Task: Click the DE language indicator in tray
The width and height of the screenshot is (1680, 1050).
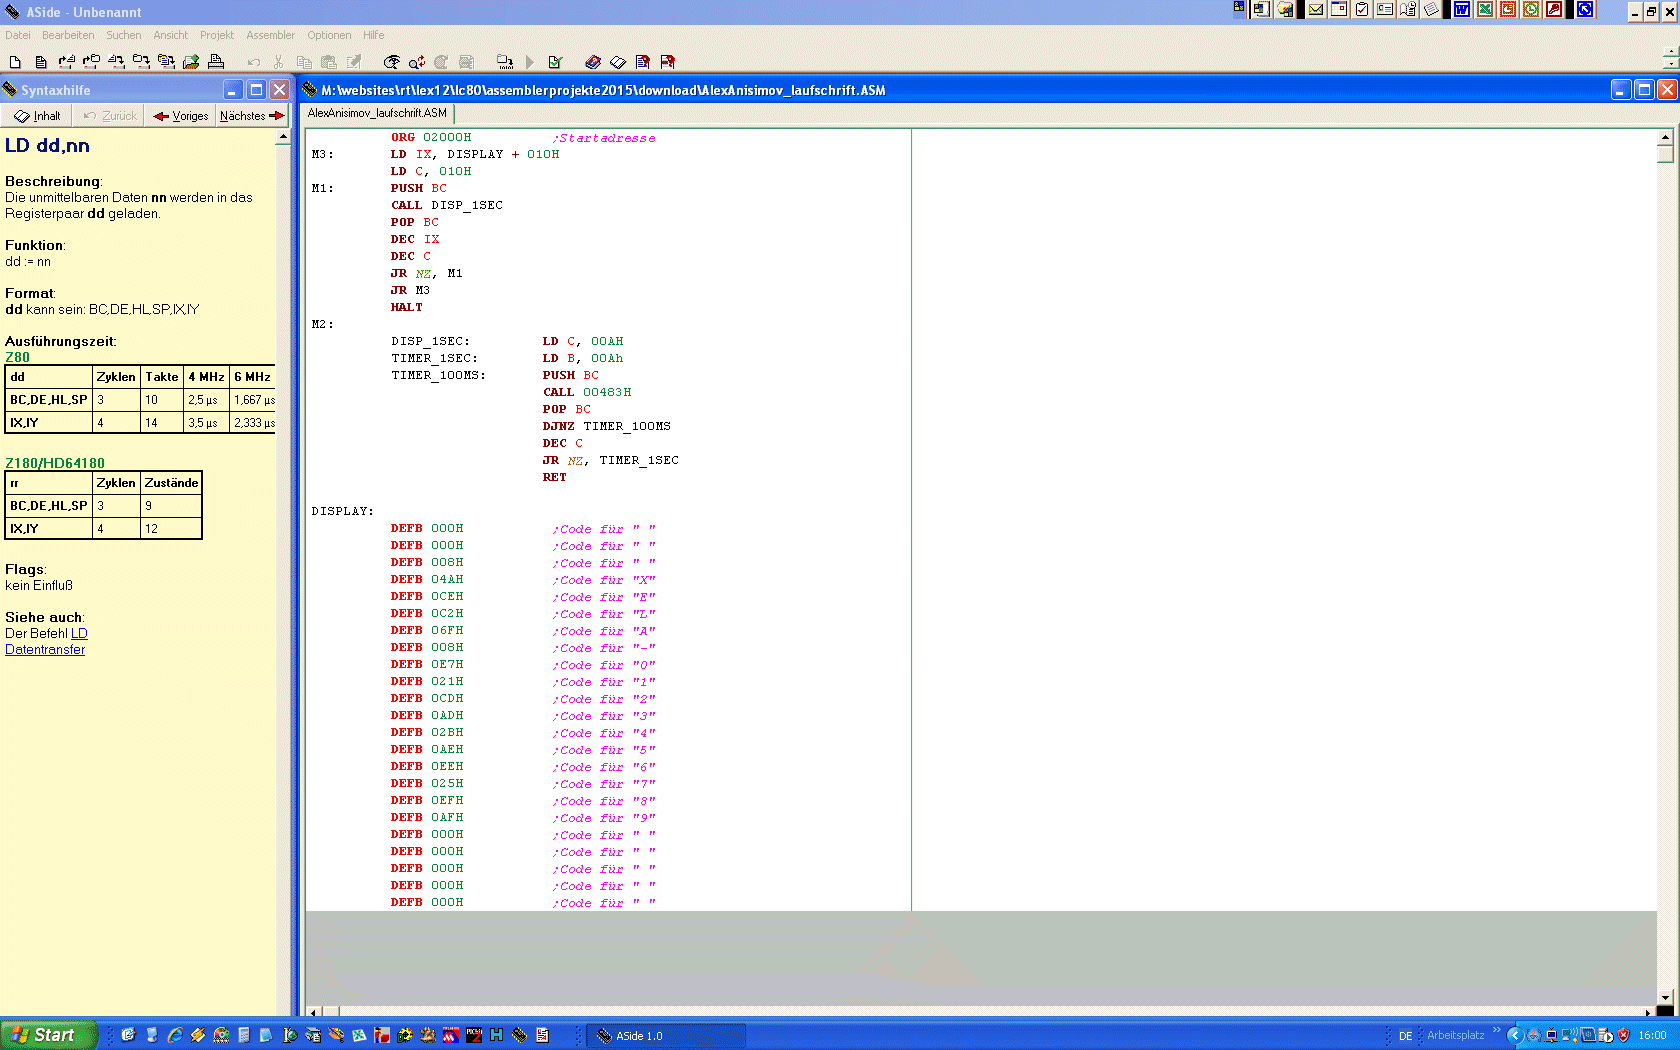Action: point(1405,1036)
